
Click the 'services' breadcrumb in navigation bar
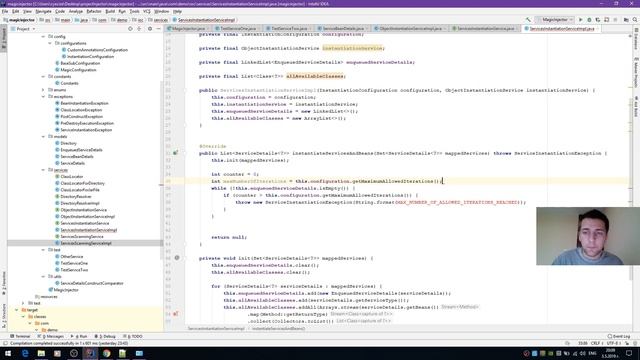coord(159,20)
